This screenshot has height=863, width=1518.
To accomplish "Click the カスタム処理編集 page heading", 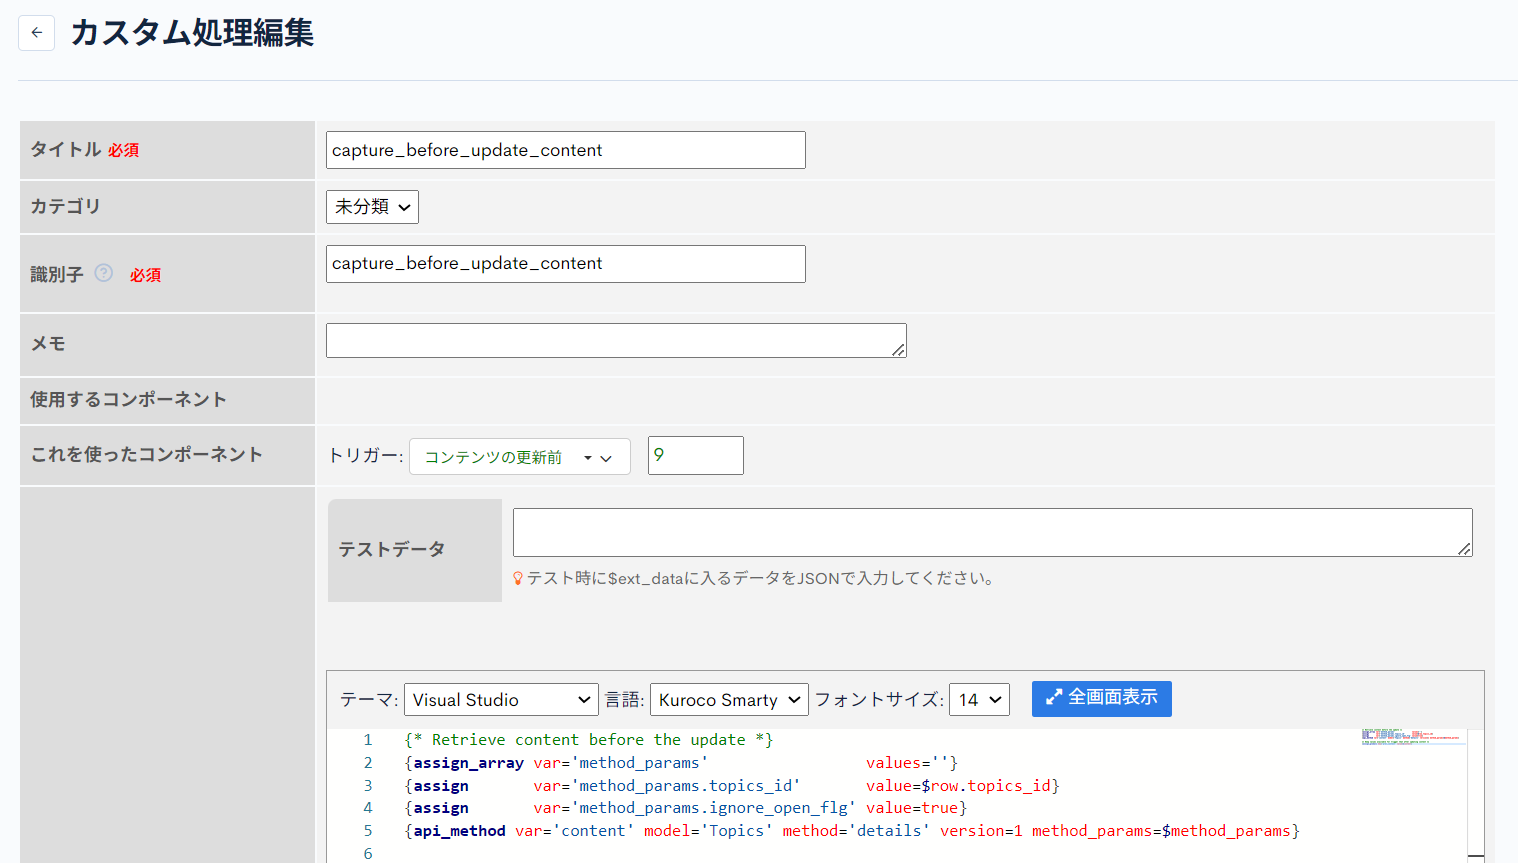I will [192, 33].
